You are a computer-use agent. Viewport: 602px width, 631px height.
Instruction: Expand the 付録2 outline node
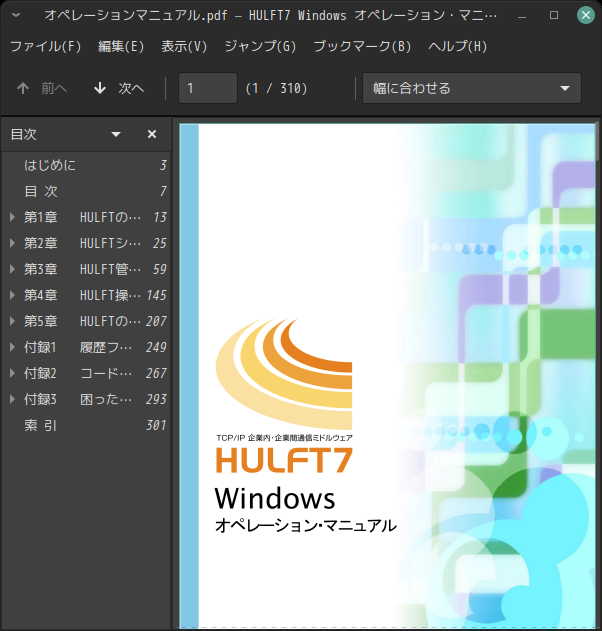click(12, 373)
